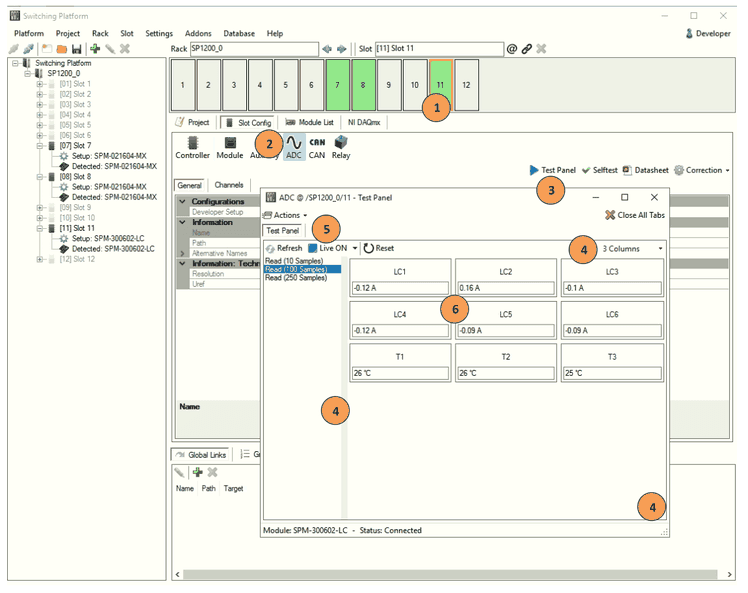Click the chain link icon beside Slot field

[x=527, y=49]
